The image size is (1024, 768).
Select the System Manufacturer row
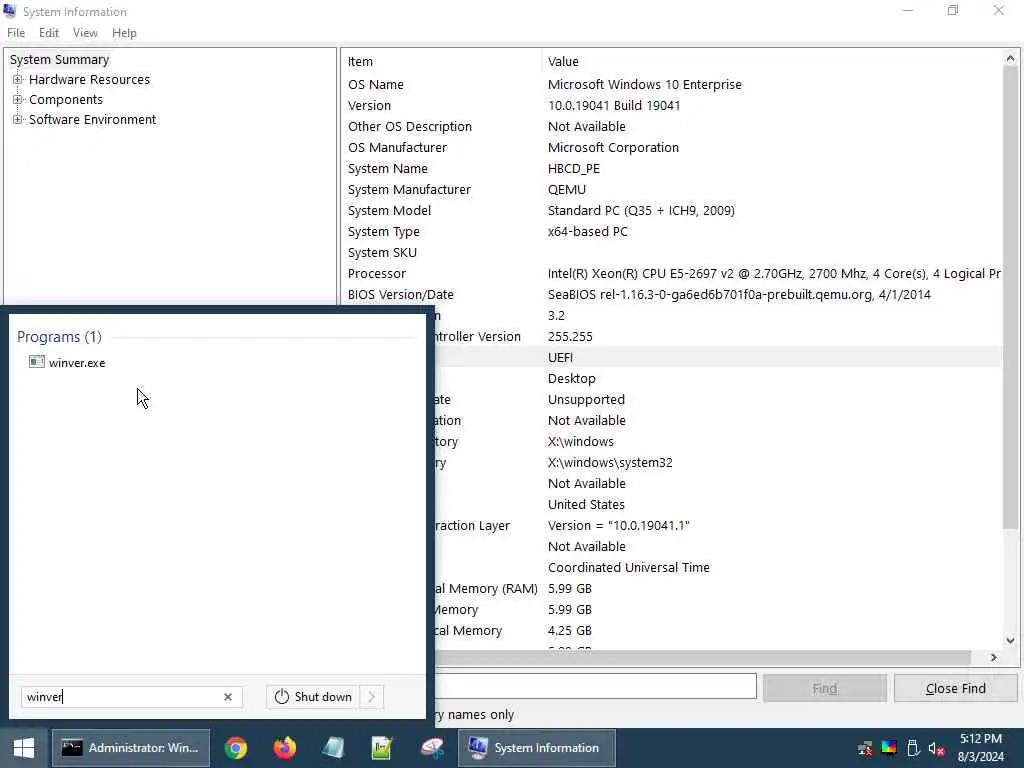[x=672, y=189]
